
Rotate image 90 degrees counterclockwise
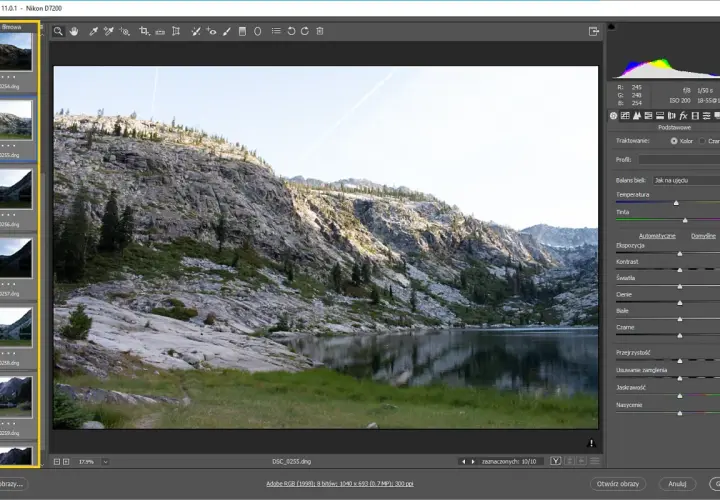291,31
